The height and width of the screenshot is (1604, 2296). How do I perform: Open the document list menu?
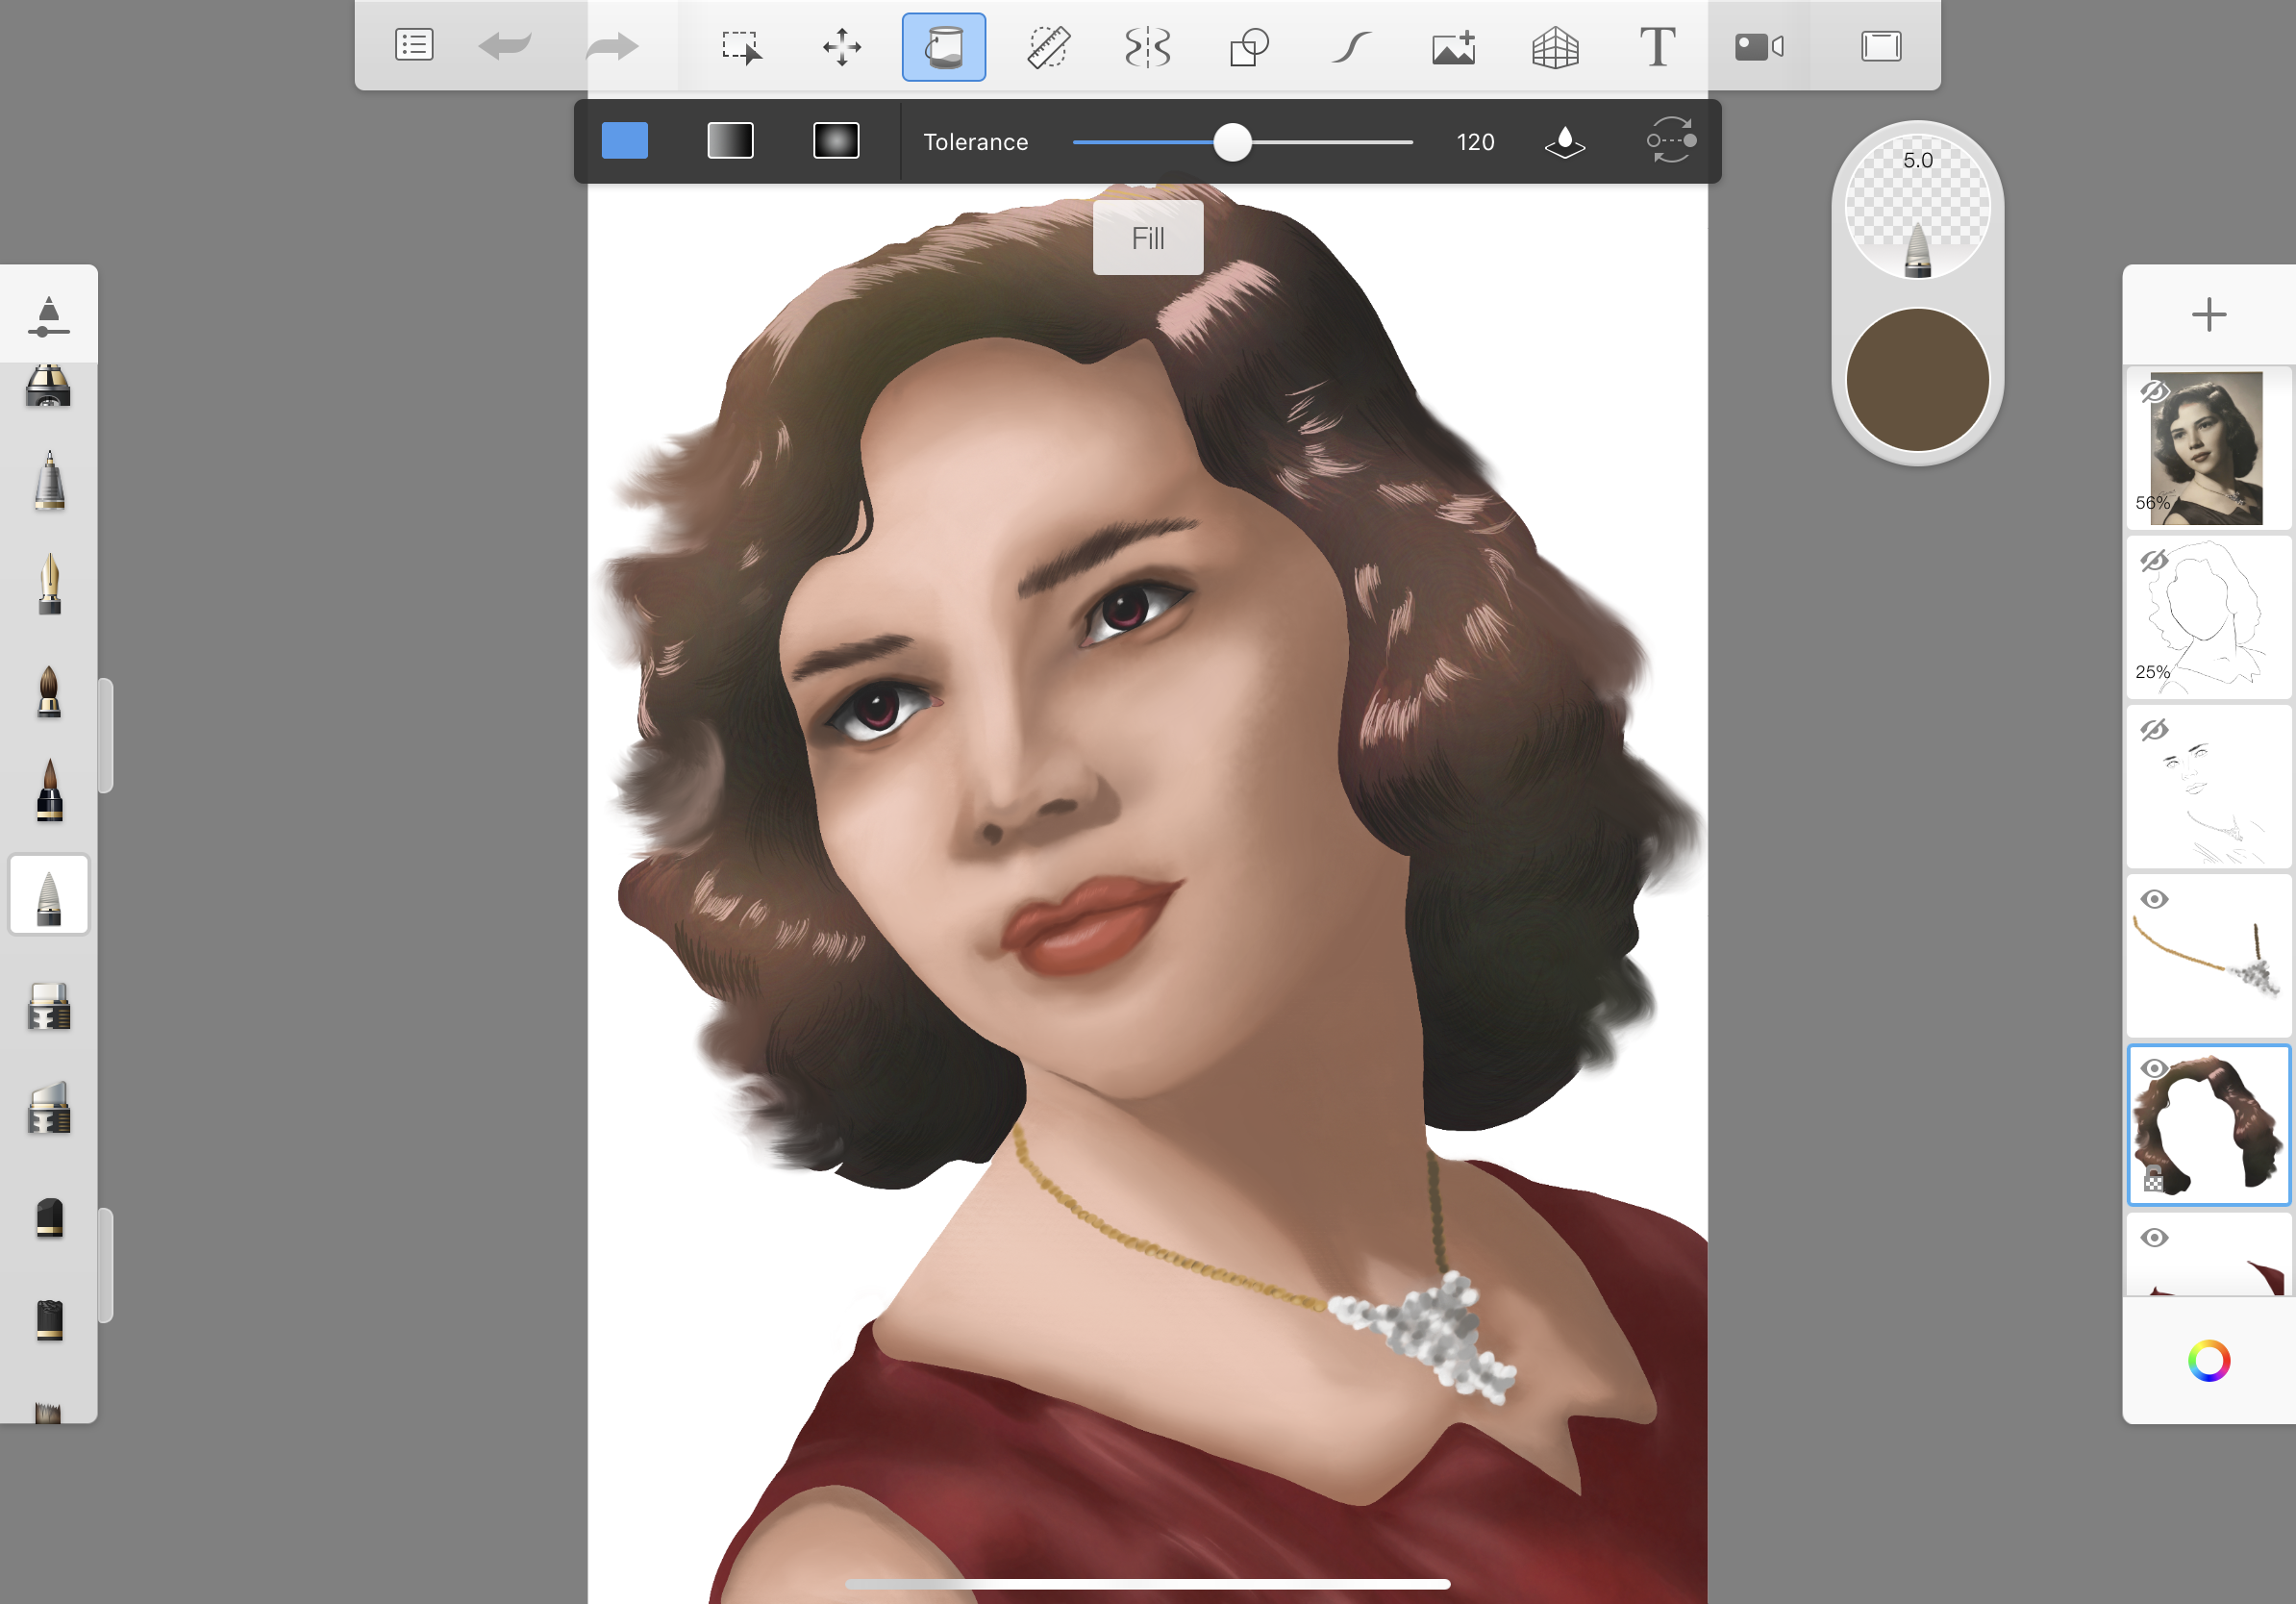pyautogui.click(x=414, y=45)
